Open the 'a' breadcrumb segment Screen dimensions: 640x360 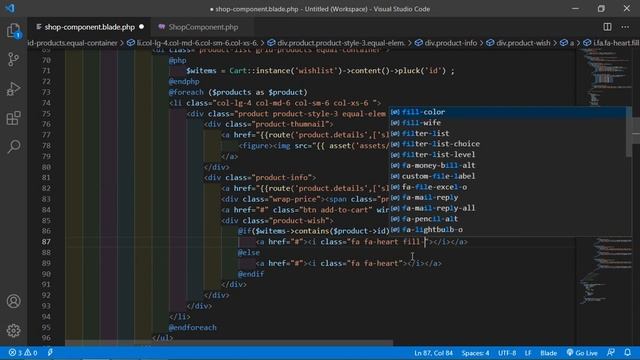coord(567,43)
